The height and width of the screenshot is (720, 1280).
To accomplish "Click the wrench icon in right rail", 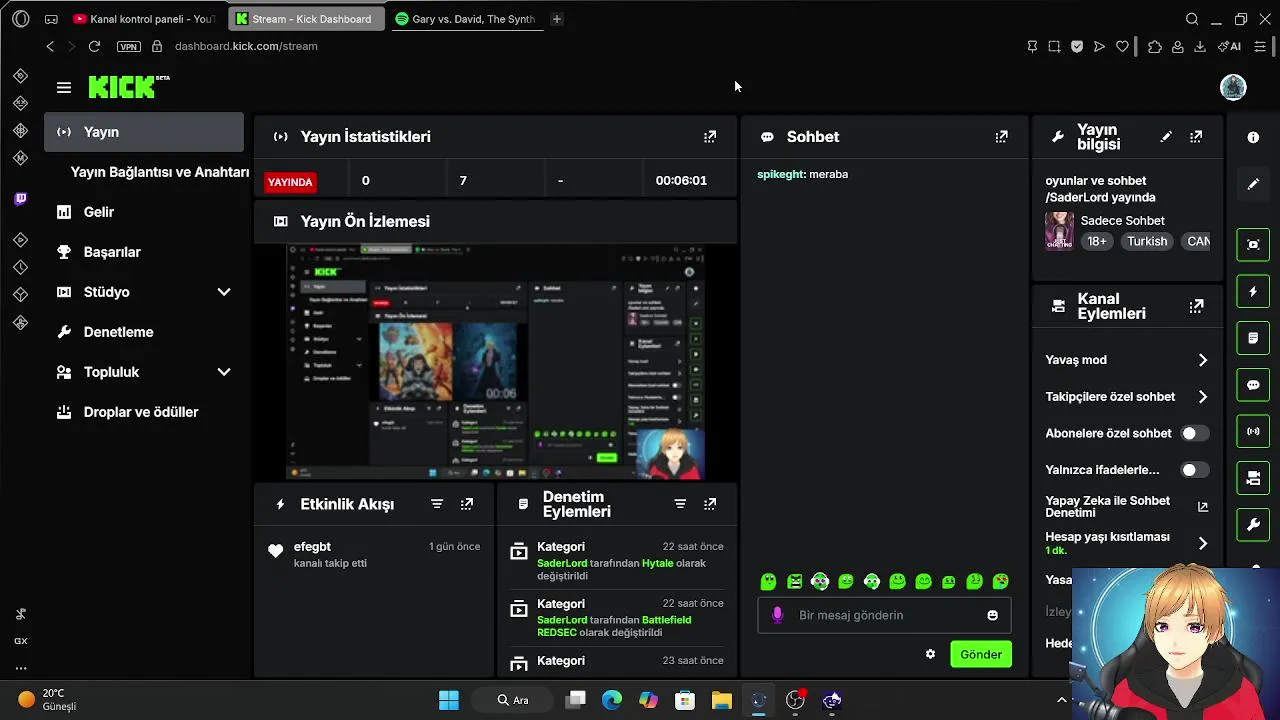I will pos(1253,525).
